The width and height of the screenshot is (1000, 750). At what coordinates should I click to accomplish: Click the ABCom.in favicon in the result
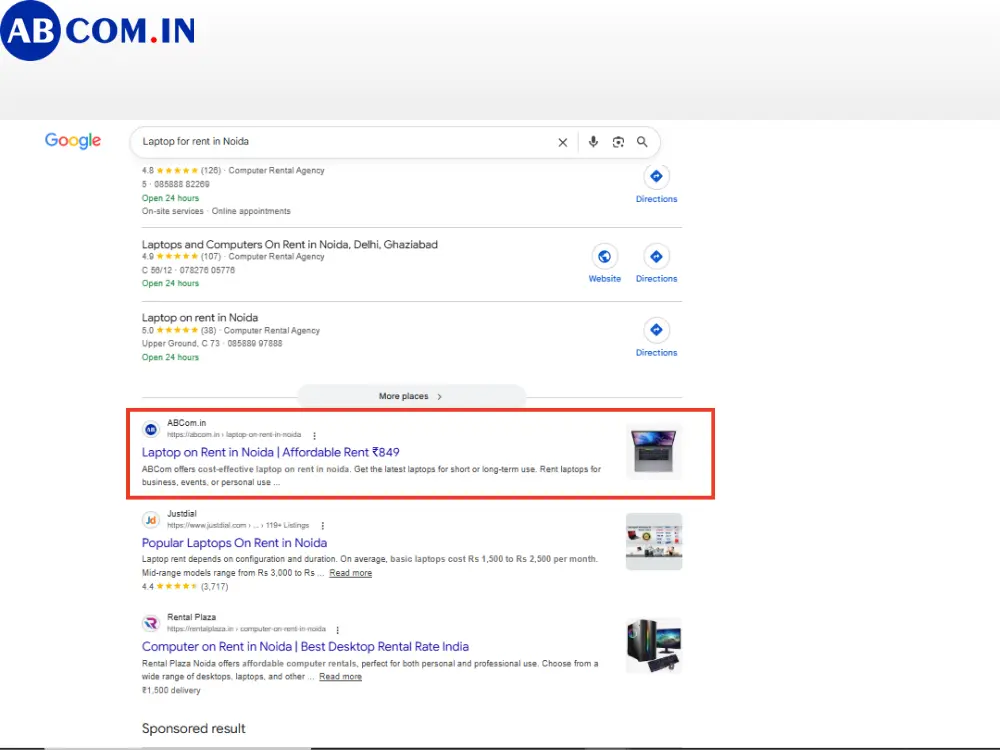click(151, 429)
